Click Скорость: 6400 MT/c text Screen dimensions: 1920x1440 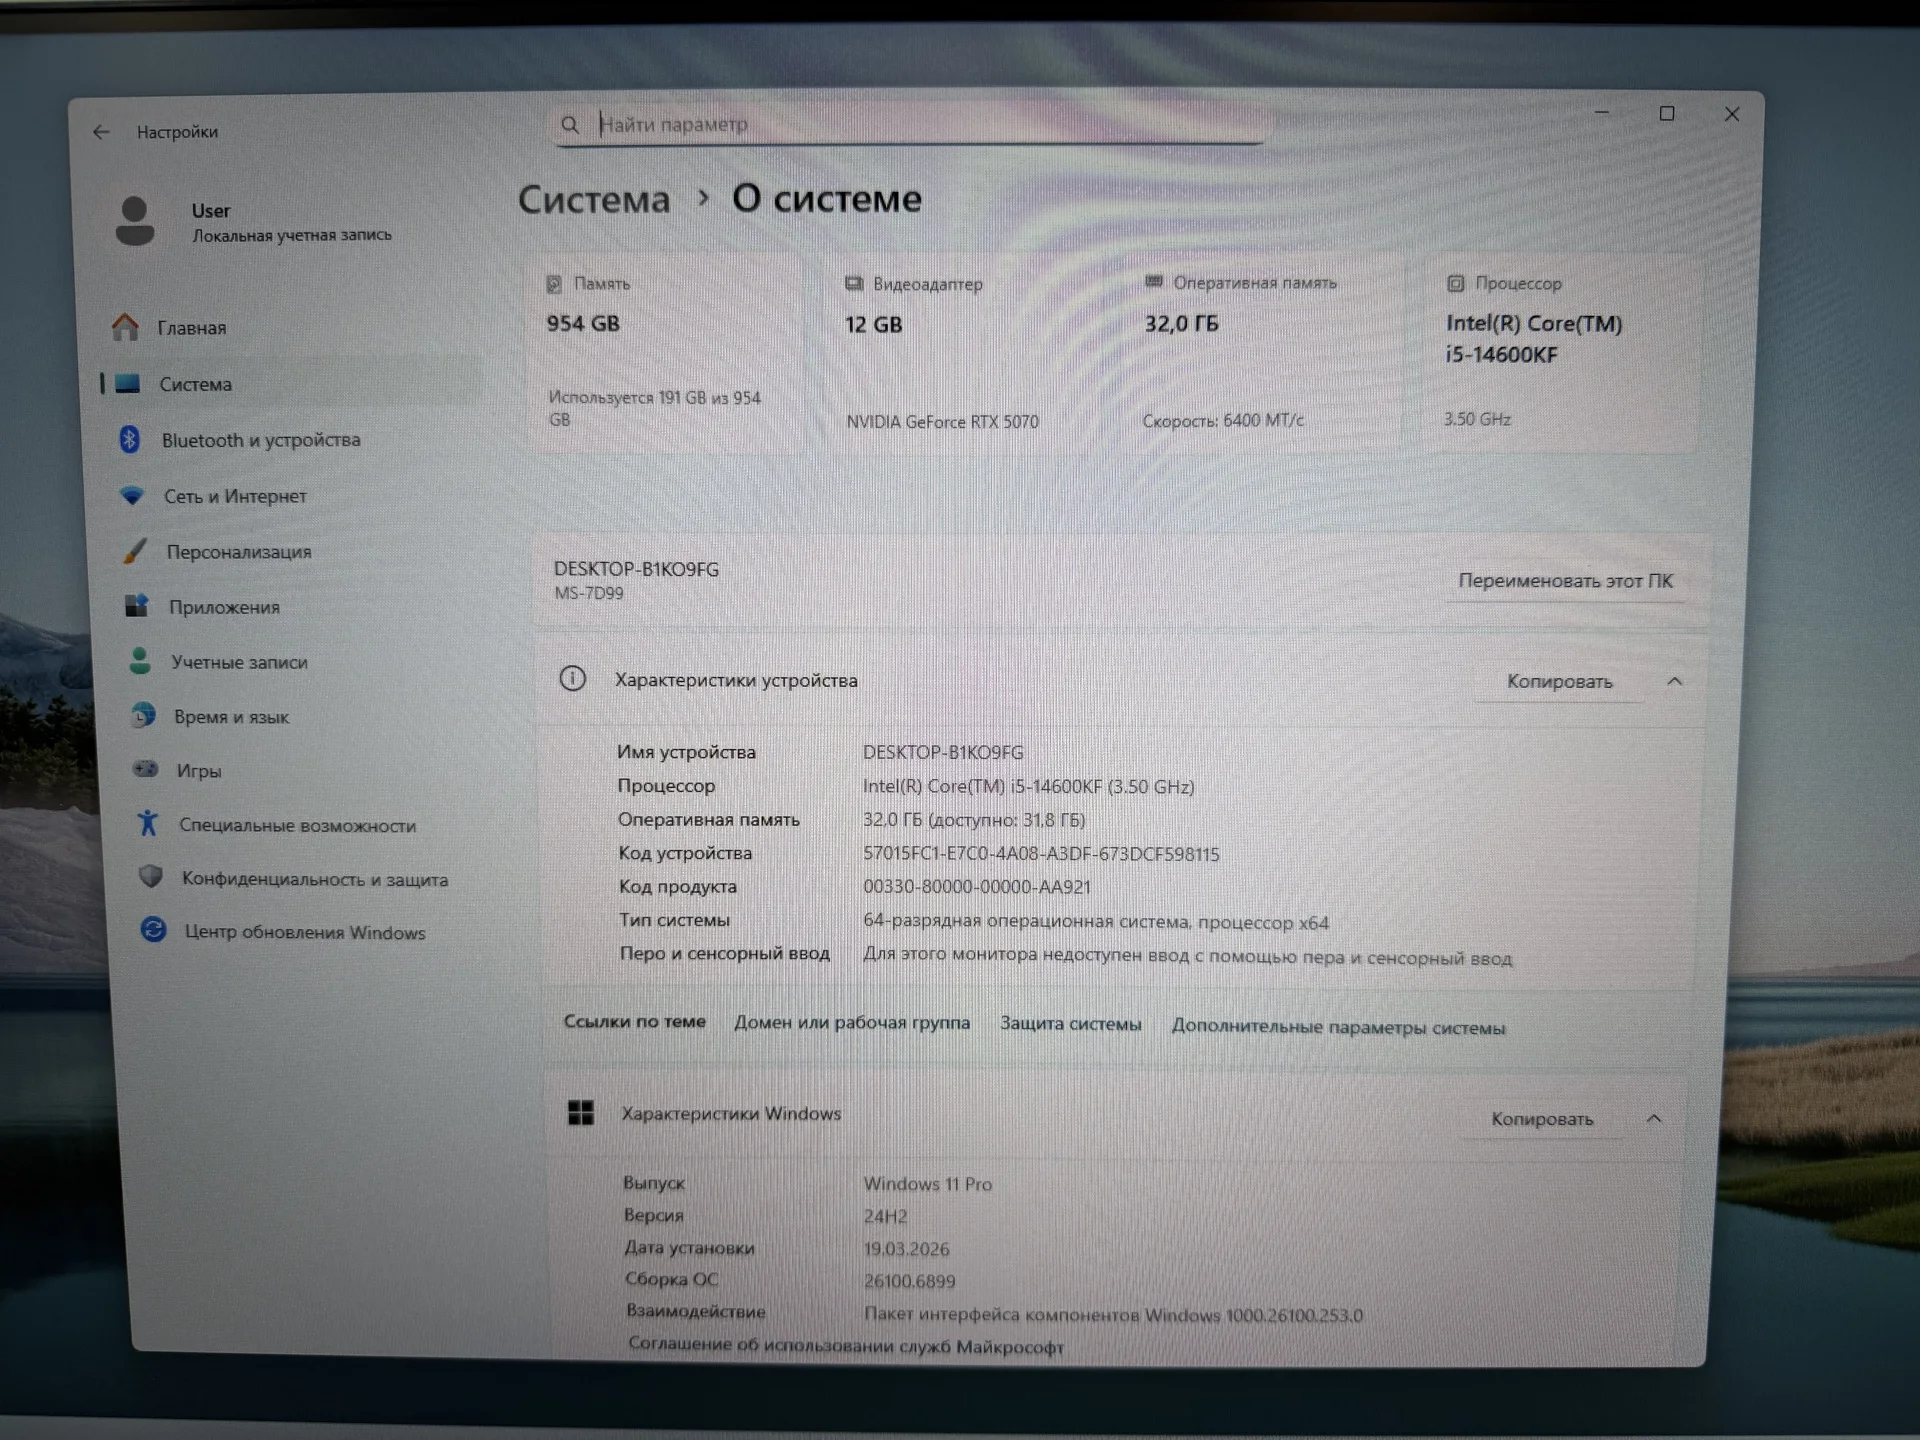(1223, 420)
